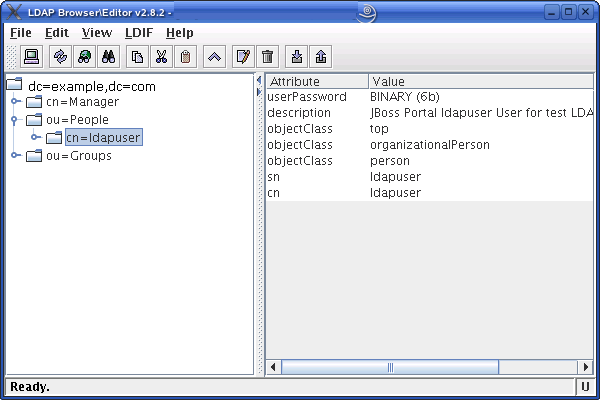Viewport: 600px width, 400px height.
Task: Click the globe search toolbar icon
Action: point(84,57)
